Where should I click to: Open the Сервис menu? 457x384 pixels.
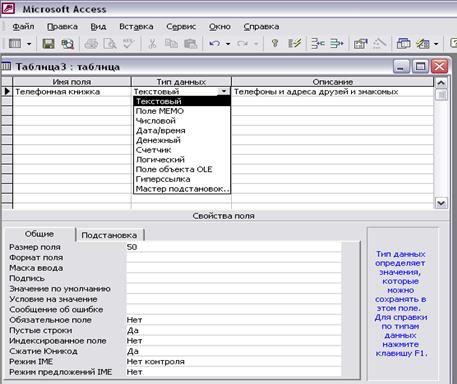click(x=181, y=27)
